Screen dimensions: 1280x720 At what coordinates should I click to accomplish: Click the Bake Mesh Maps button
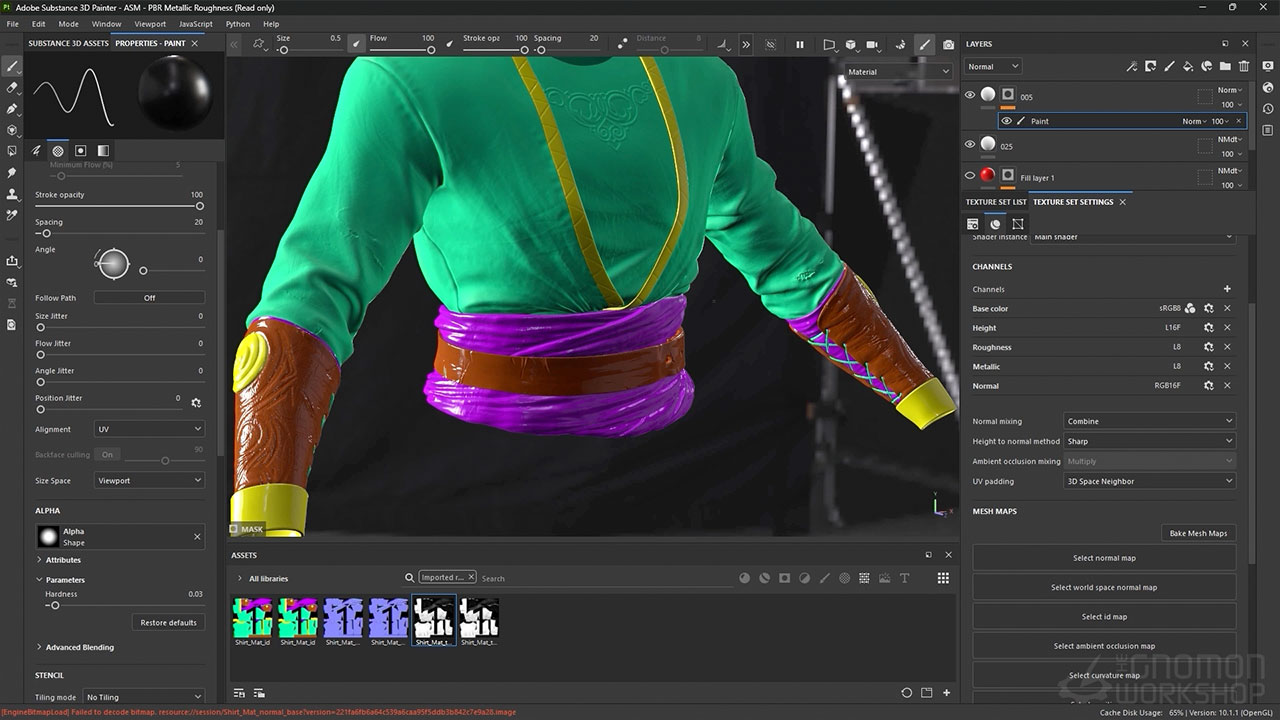pos(1198,533)
